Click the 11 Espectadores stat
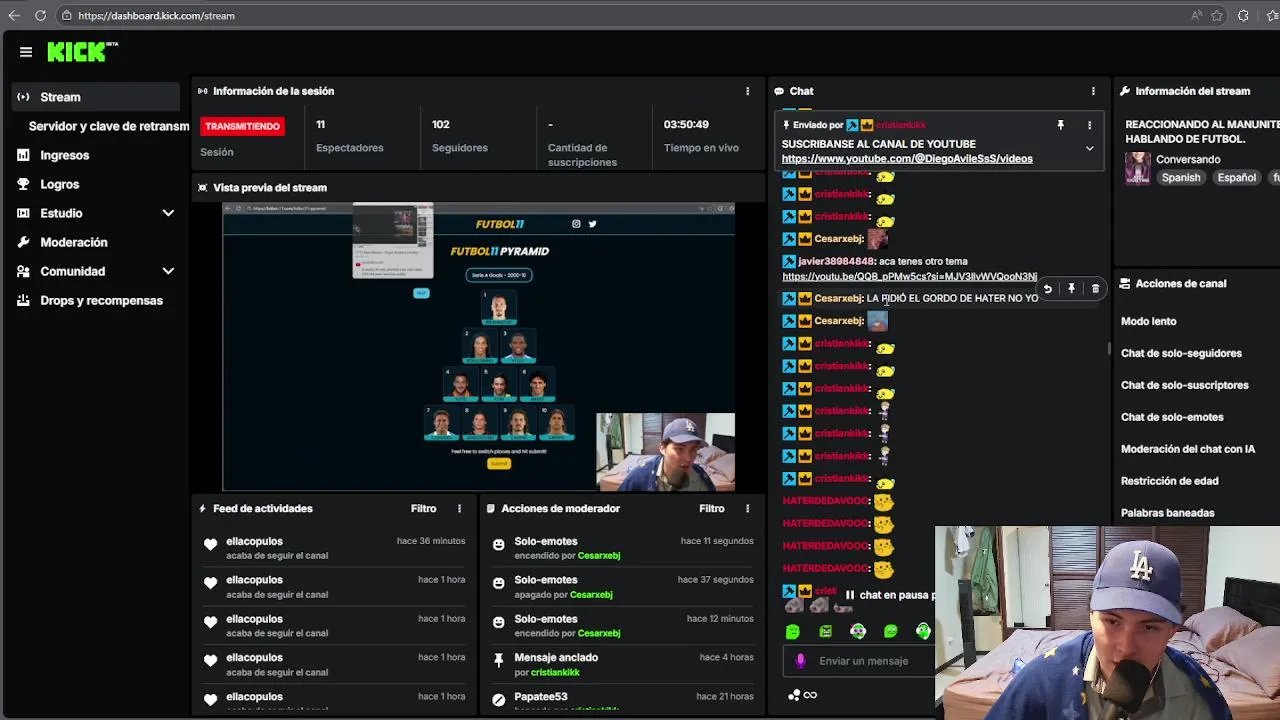 [349, 136]
